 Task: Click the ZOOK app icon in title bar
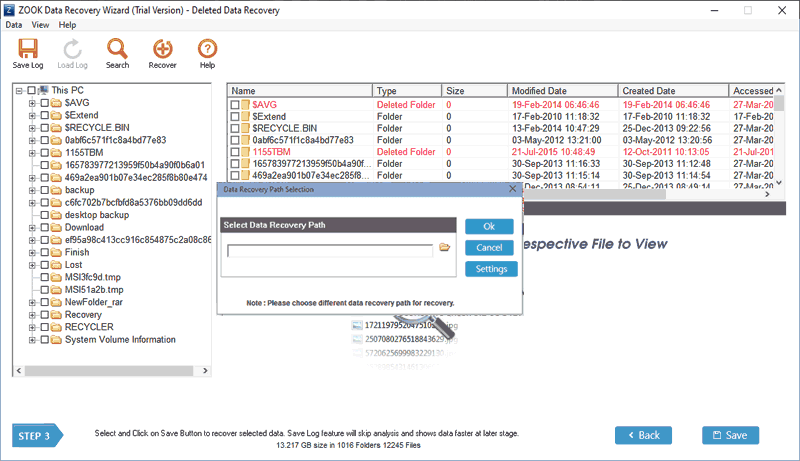[x=9, y=10]
